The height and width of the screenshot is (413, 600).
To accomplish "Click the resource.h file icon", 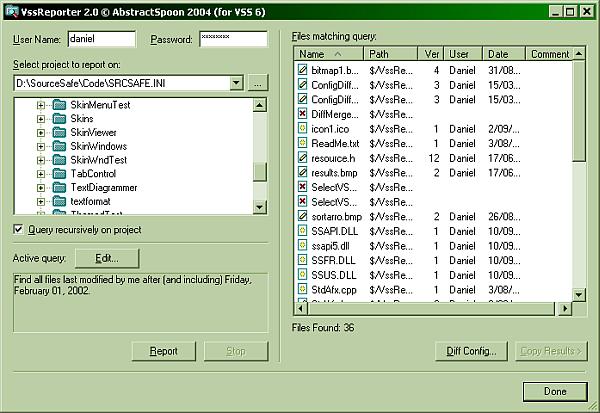I will [x=303, y=158].
